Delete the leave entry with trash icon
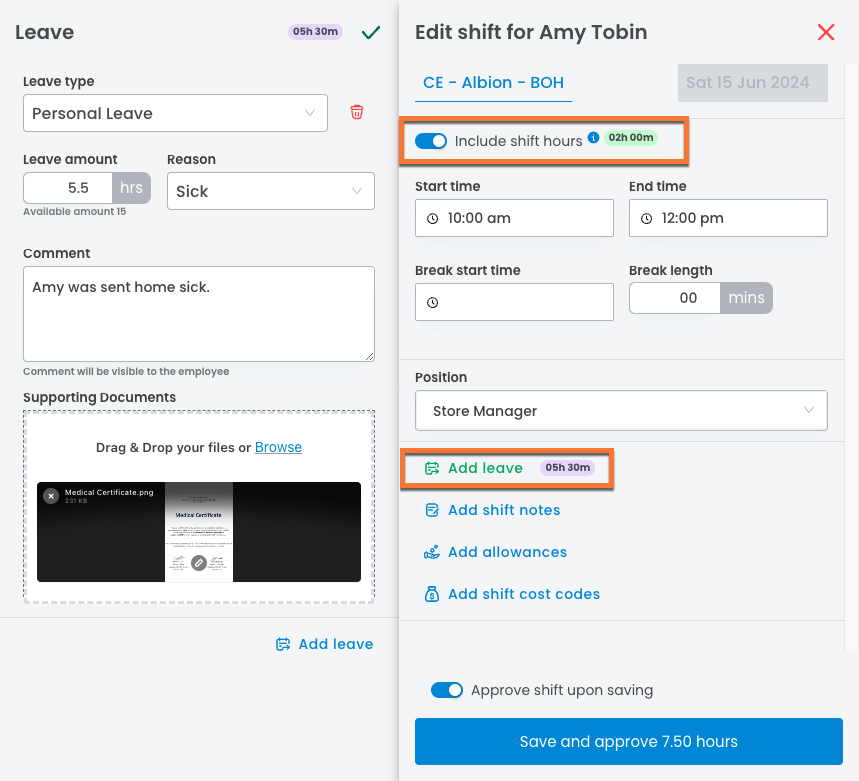The width and height of the screenshot is (859, 781). tap(356, 112)
